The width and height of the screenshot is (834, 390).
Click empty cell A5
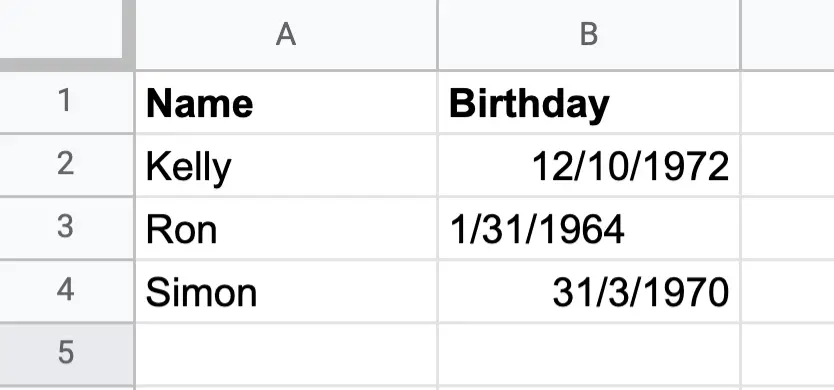[286, 354]
